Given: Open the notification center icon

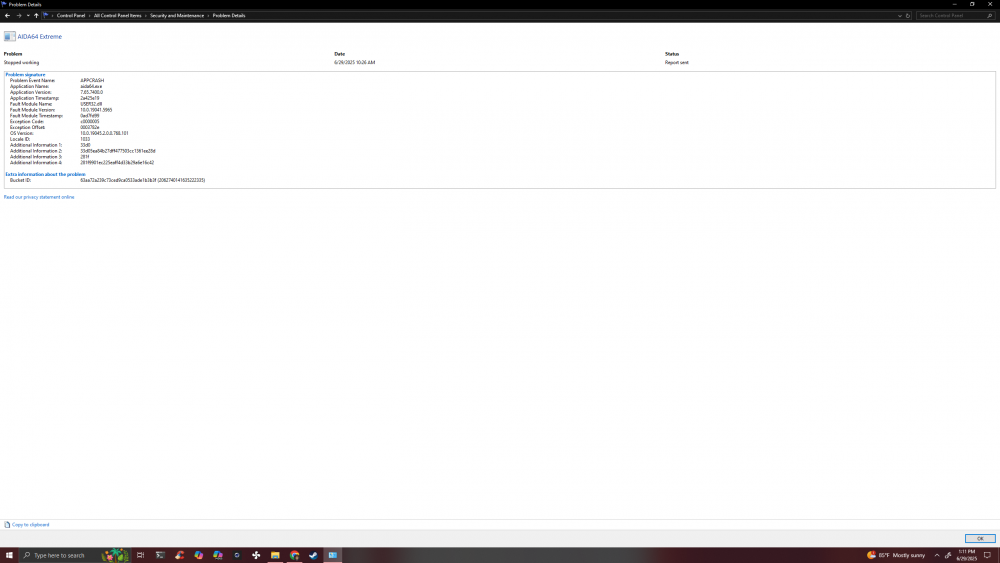Looking at the screenshot, I should (987, 555).
